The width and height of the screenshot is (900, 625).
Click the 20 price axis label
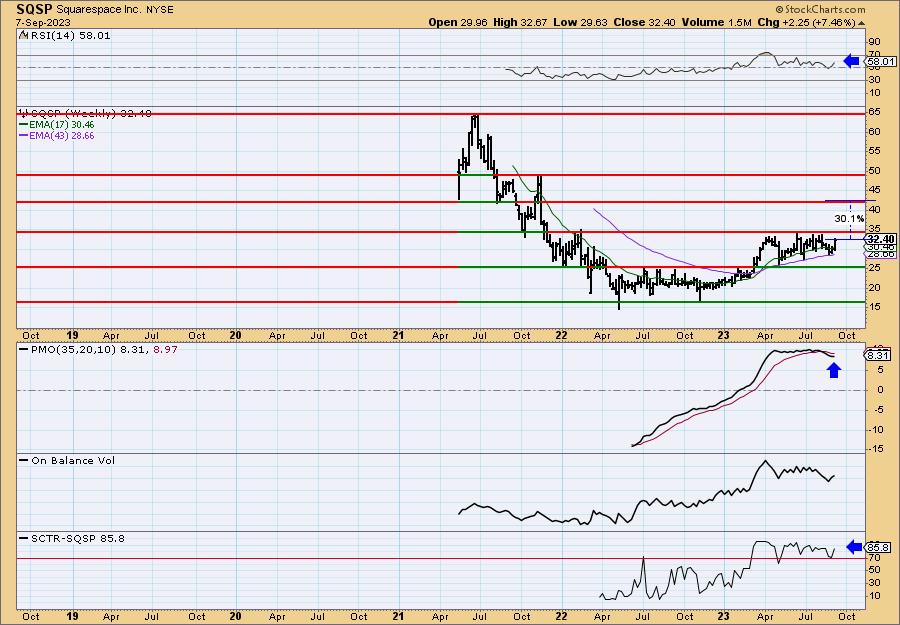pos(875,288)
